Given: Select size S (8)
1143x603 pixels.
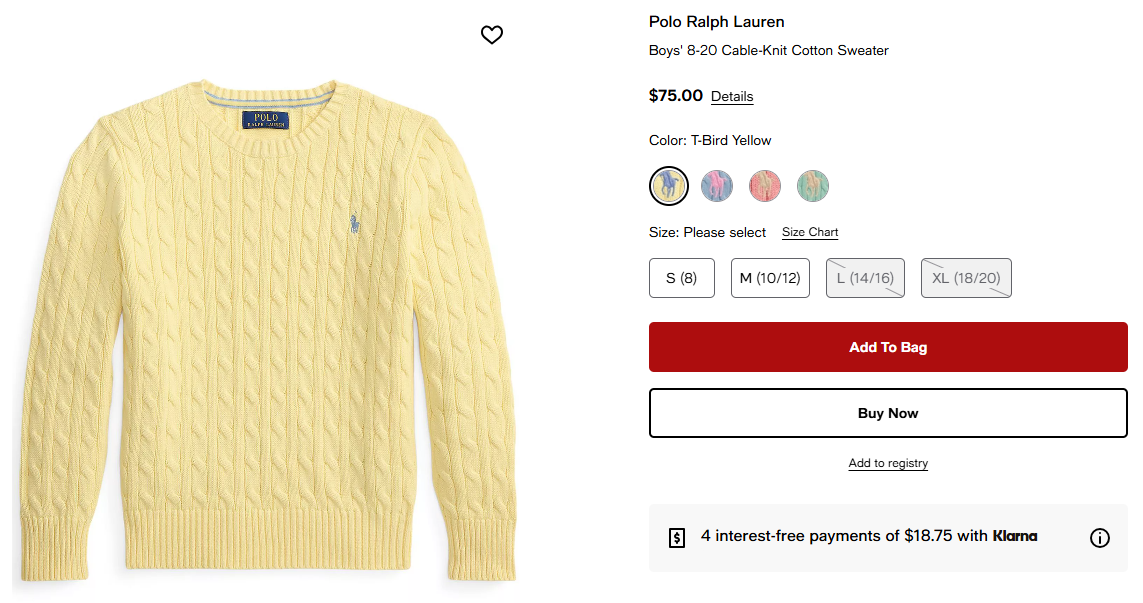Looking at the screenshot, I should click(682, 278).
